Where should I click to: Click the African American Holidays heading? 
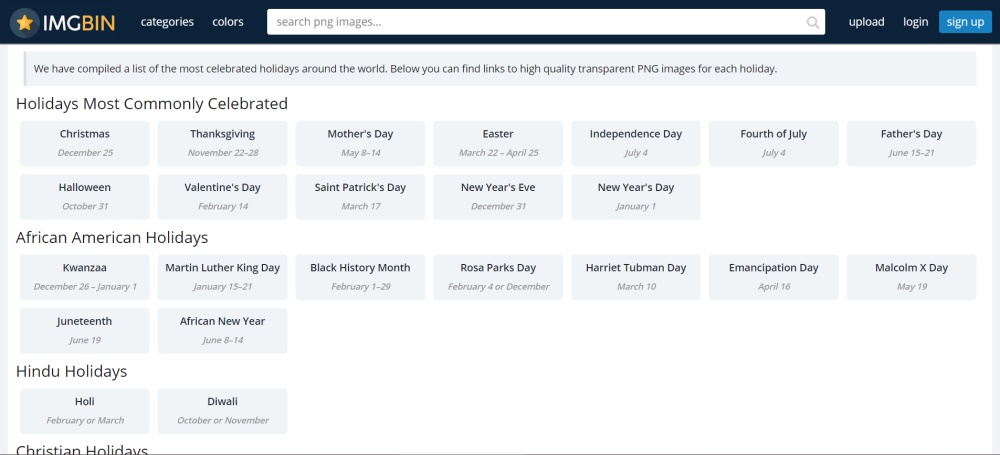[112, 238]
